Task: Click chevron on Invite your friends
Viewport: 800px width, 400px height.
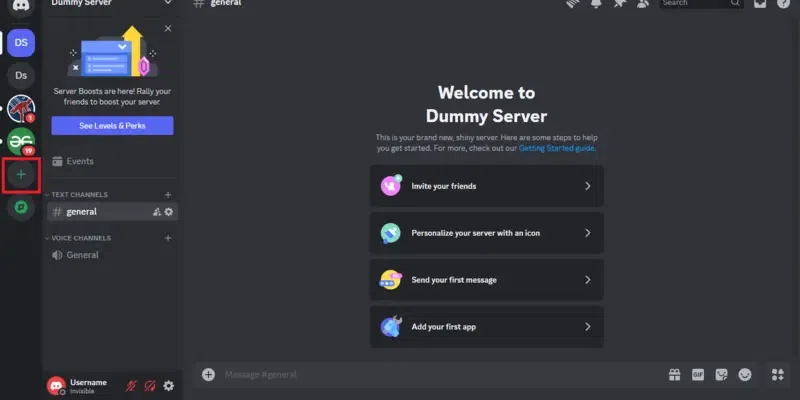Action: pyautogui.click(x=588, y=186)
